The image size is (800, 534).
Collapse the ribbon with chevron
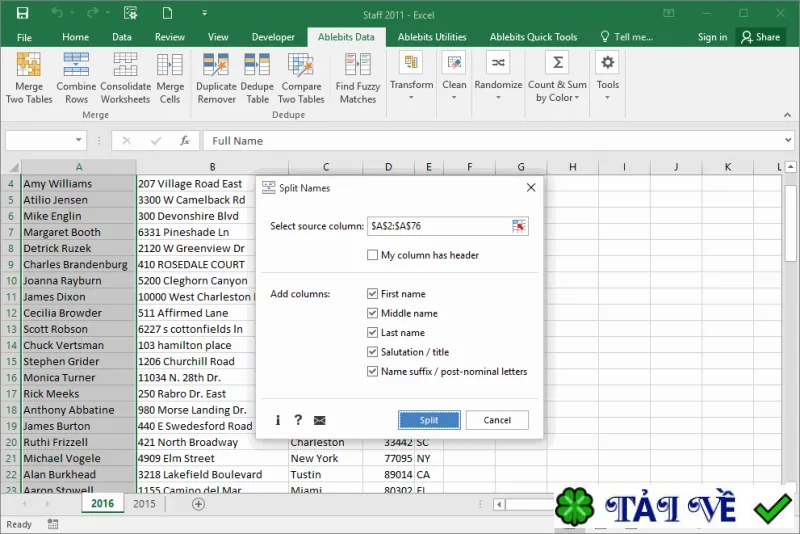(787, 115)
